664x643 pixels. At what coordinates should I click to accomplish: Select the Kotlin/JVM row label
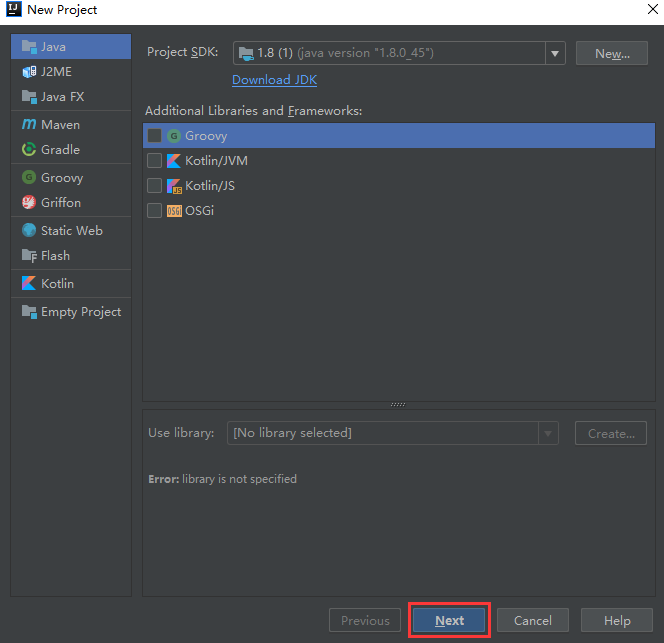(x=216, y=161)
